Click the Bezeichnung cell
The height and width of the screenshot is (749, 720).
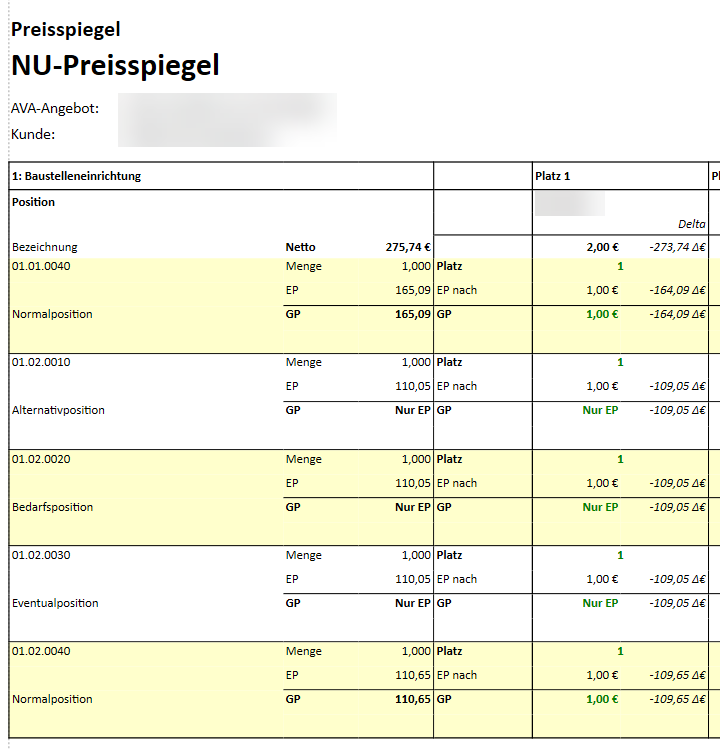[45, 247]
